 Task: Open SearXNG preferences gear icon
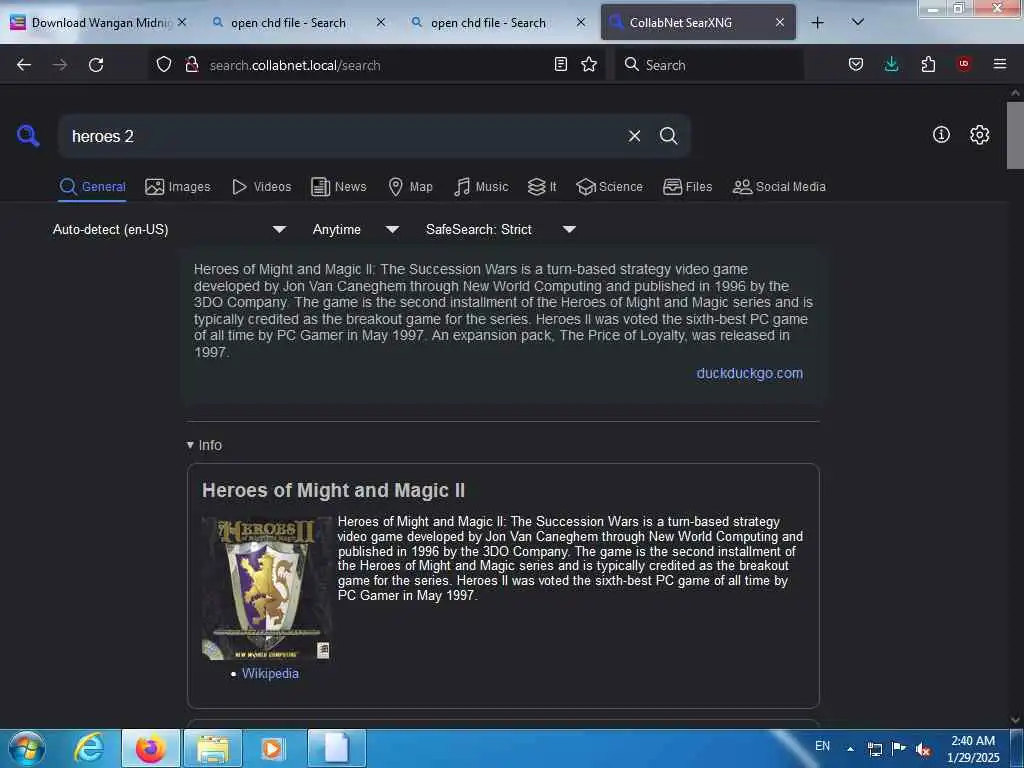pos(979,135)
